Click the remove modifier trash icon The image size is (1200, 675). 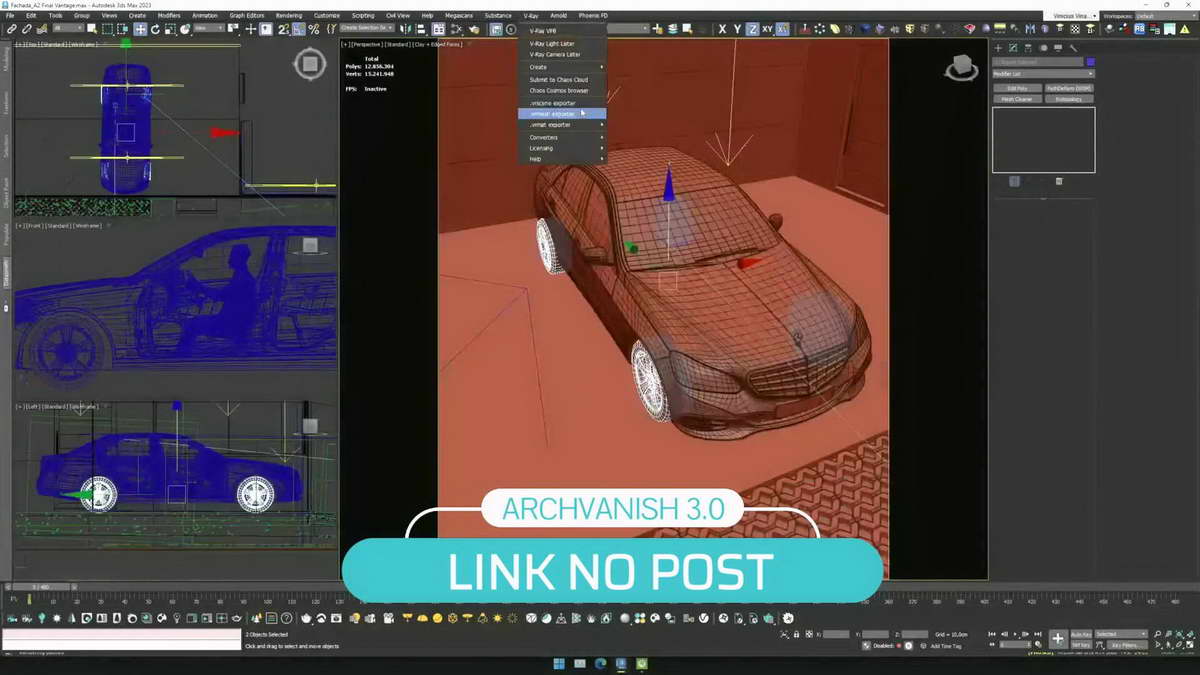pyautogui.click(x=1059, y=181)
